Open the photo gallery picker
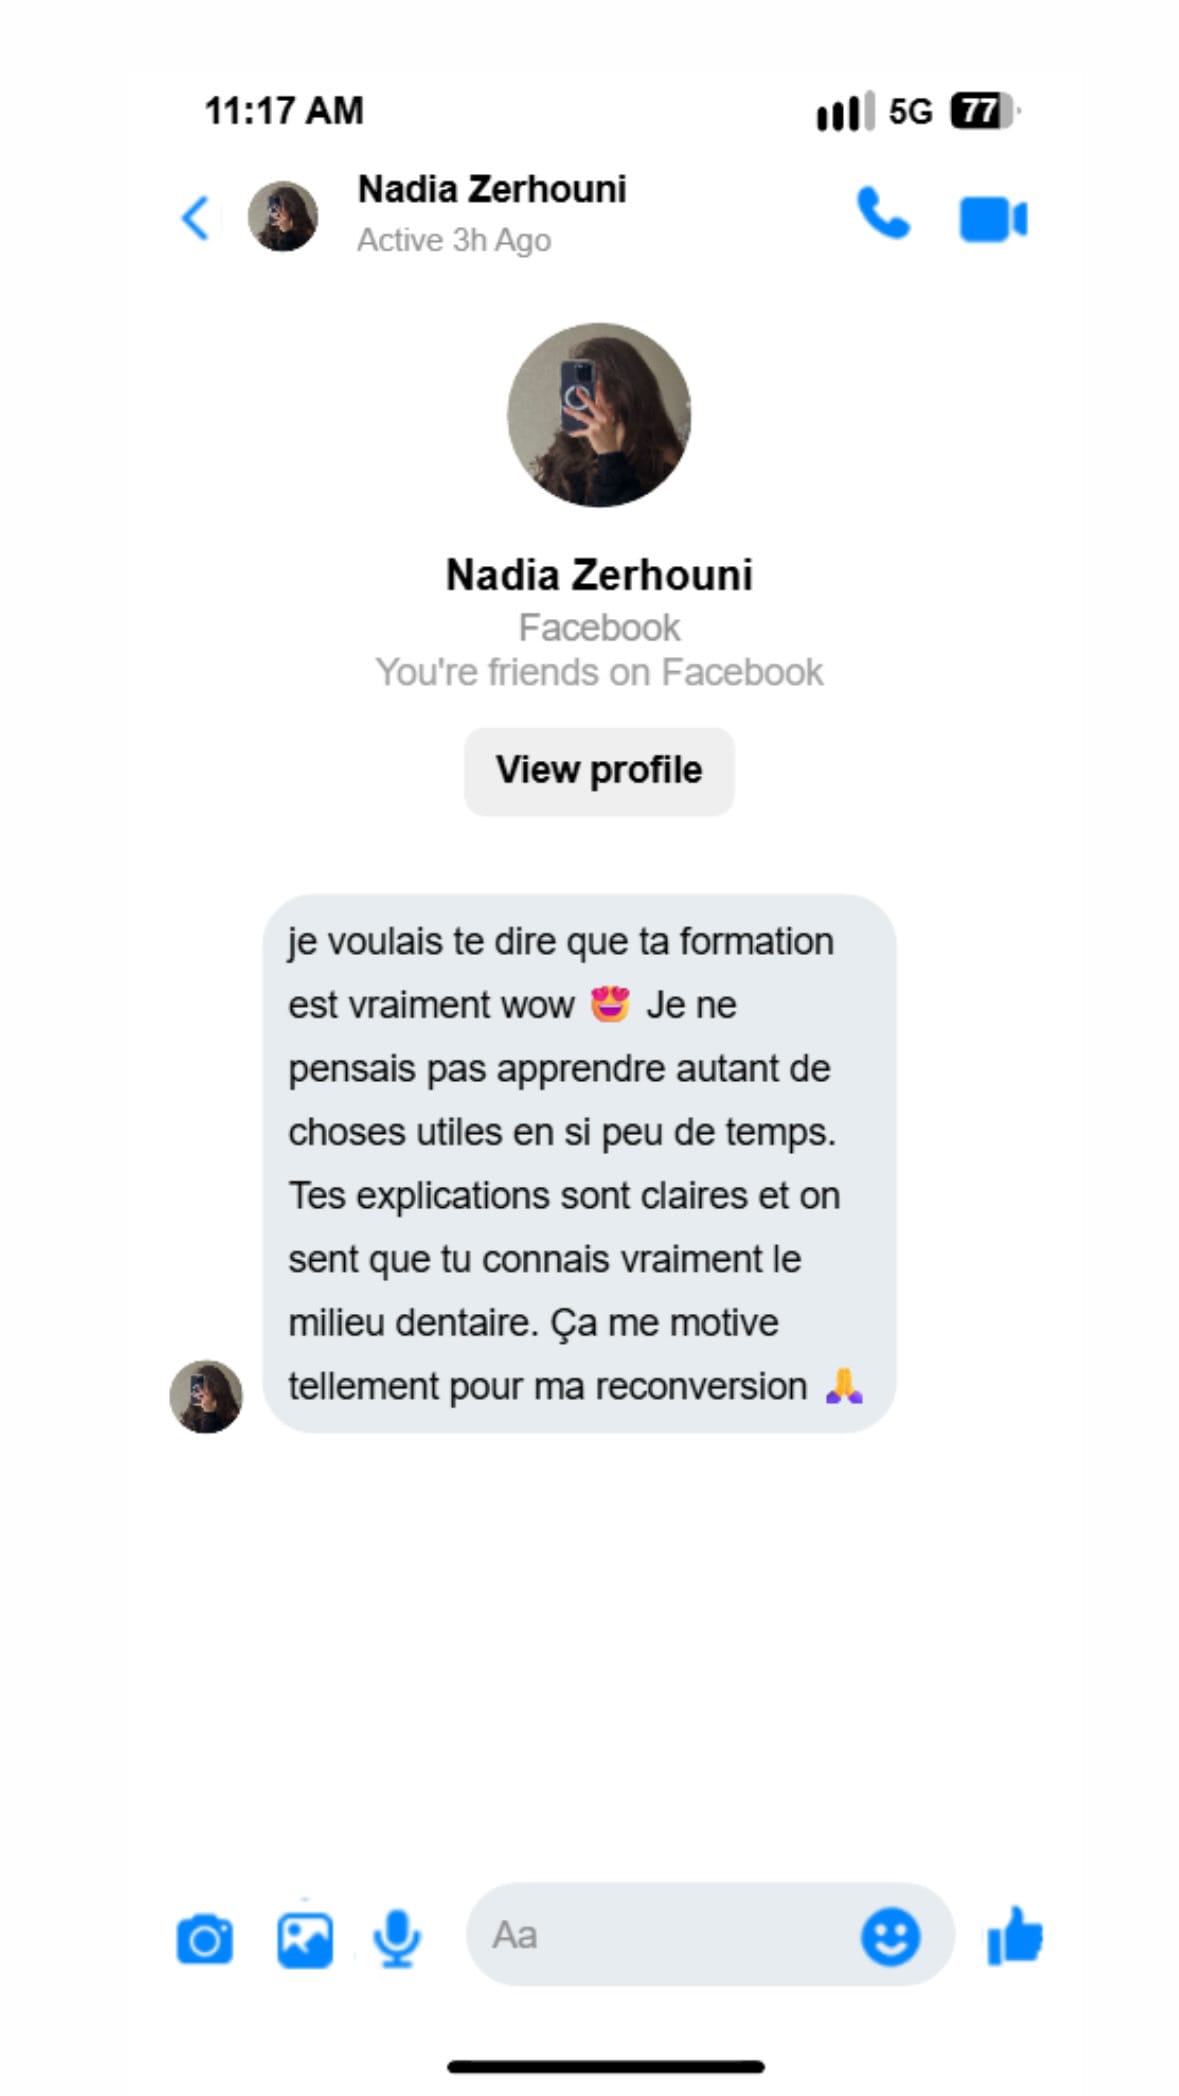The height and width of the screenshot is (2096, 1179). point(305,1941)
